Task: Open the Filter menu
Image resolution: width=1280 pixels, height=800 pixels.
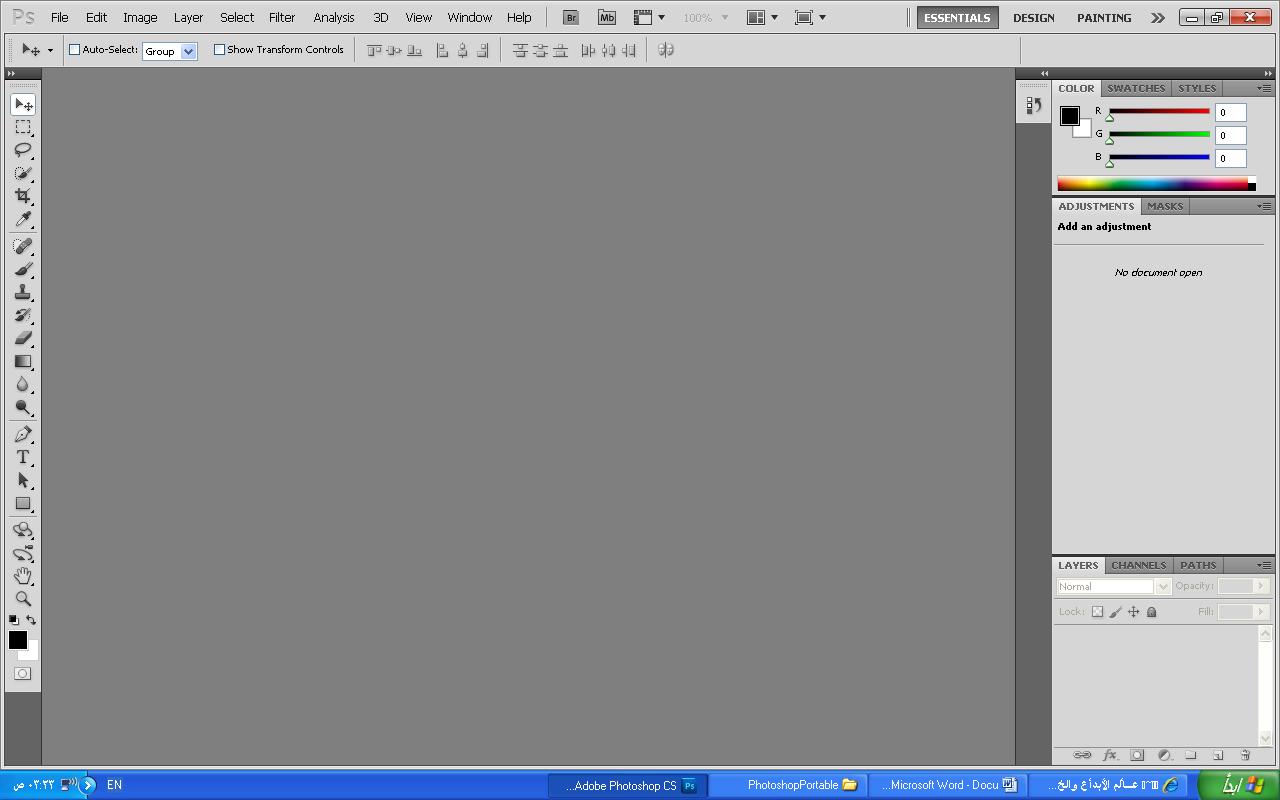Action: click(282, 17)
